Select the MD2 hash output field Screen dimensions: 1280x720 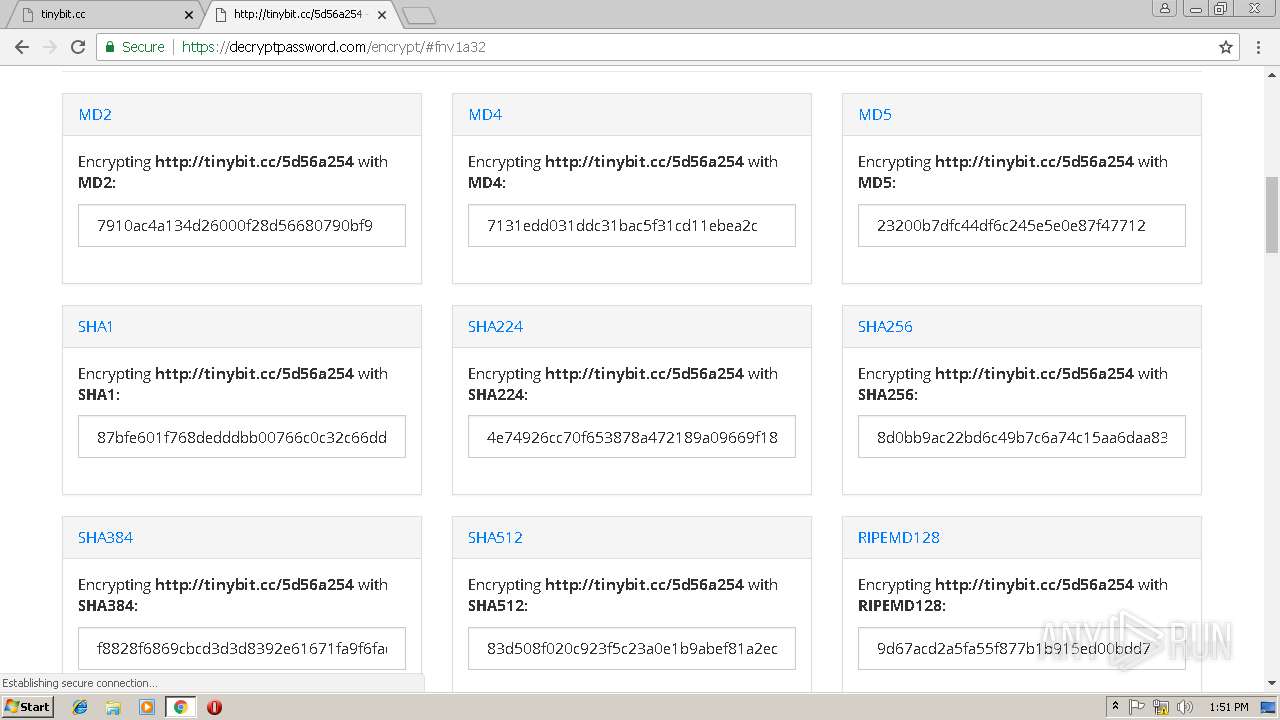tap(242, 226)
